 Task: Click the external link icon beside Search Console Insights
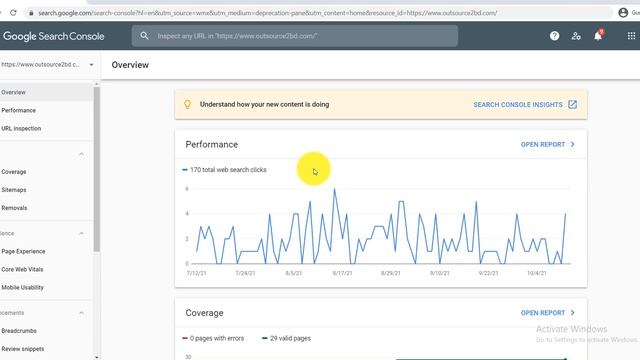click(572, 104)
